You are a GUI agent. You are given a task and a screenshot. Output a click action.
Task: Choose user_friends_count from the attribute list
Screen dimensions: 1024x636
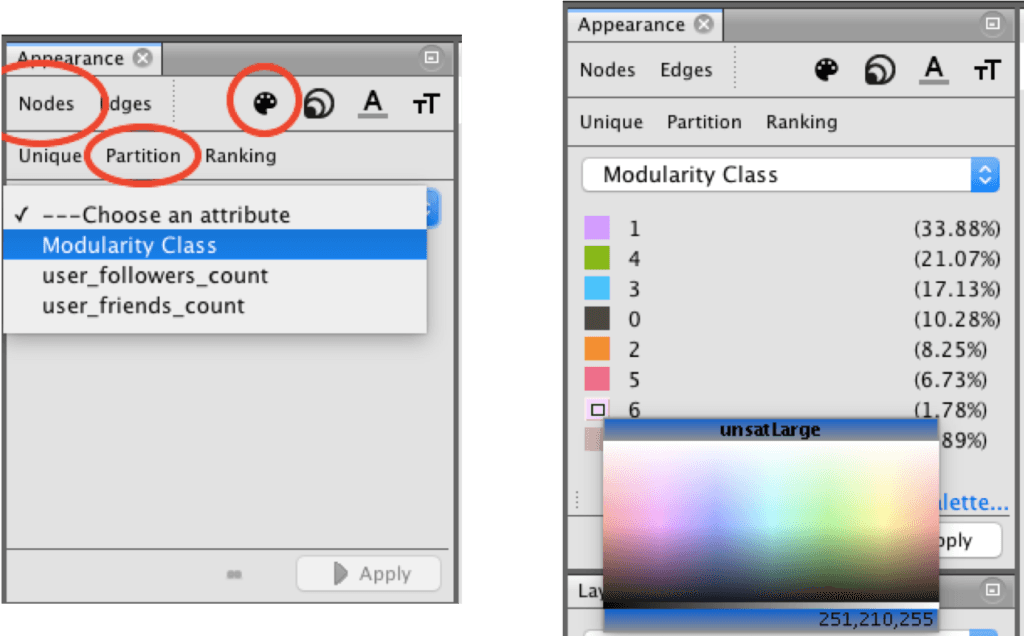(143, 306)
